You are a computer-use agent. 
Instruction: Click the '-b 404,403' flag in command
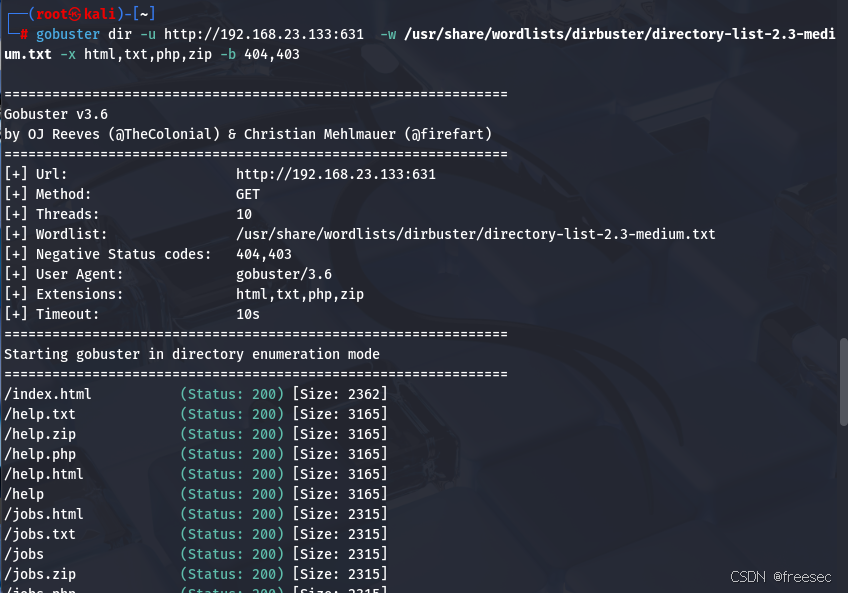(260, 54)
